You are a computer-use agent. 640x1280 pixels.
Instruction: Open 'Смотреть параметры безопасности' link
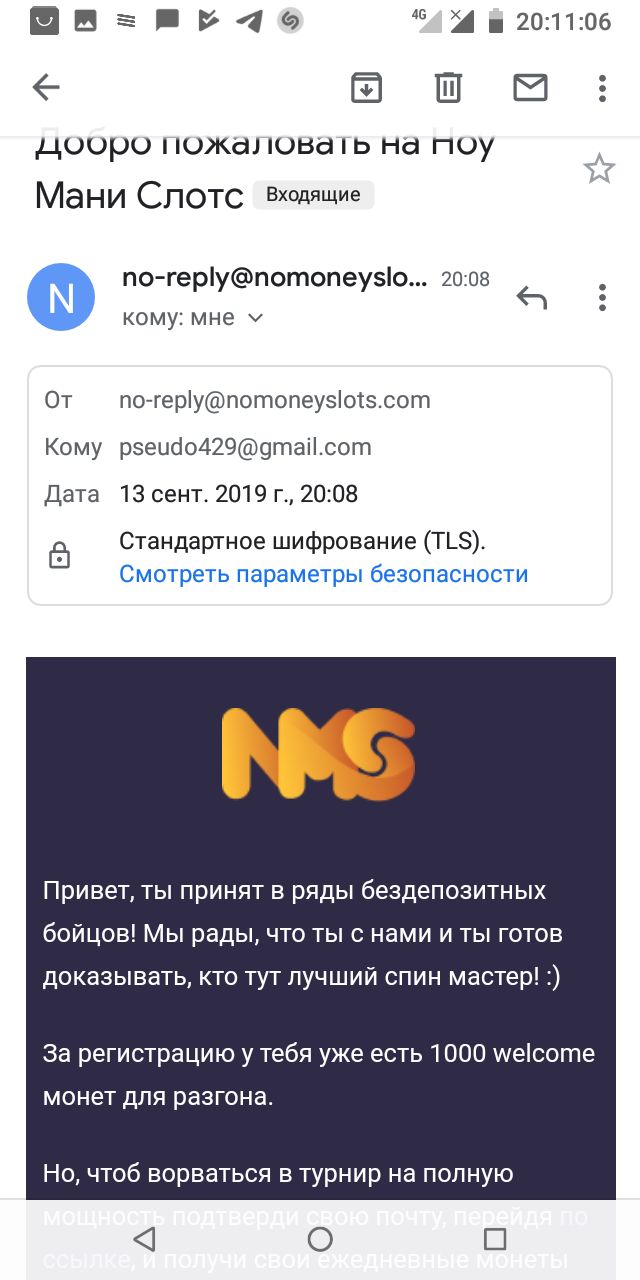coord(324,573)
